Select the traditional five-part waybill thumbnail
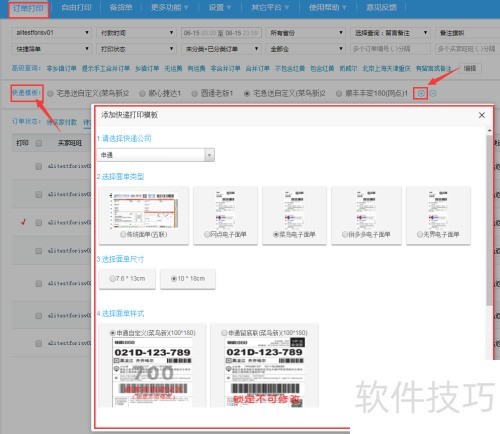The width and height of the screenshot is (500, 434). coord(144,215)
